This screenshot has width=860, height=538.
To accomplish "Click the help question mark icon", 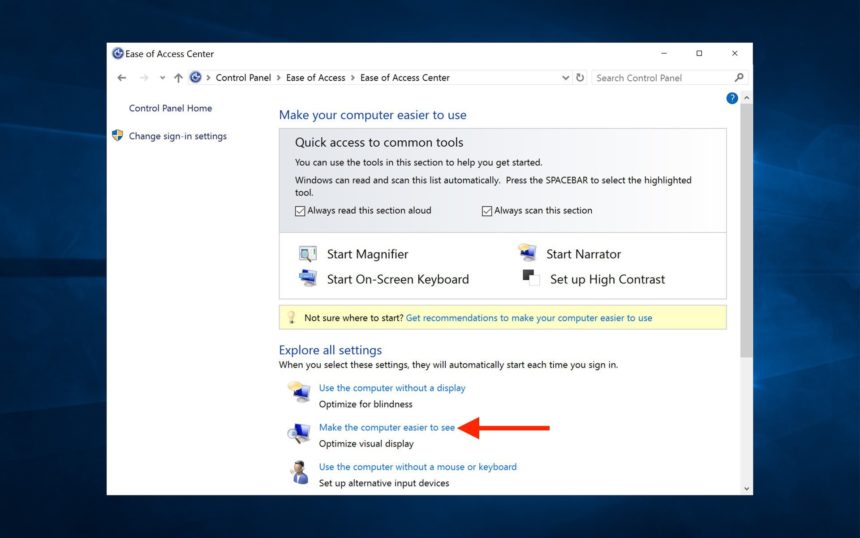I will [732, 98].
